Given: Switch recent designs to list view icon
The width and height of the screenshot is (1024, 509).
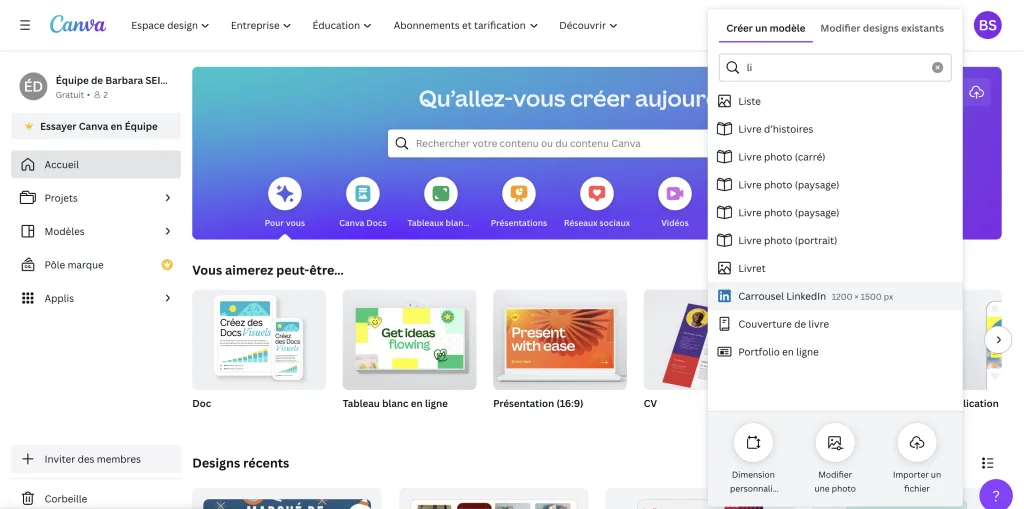Looking at the screenshot, I should tap(987, 463).
